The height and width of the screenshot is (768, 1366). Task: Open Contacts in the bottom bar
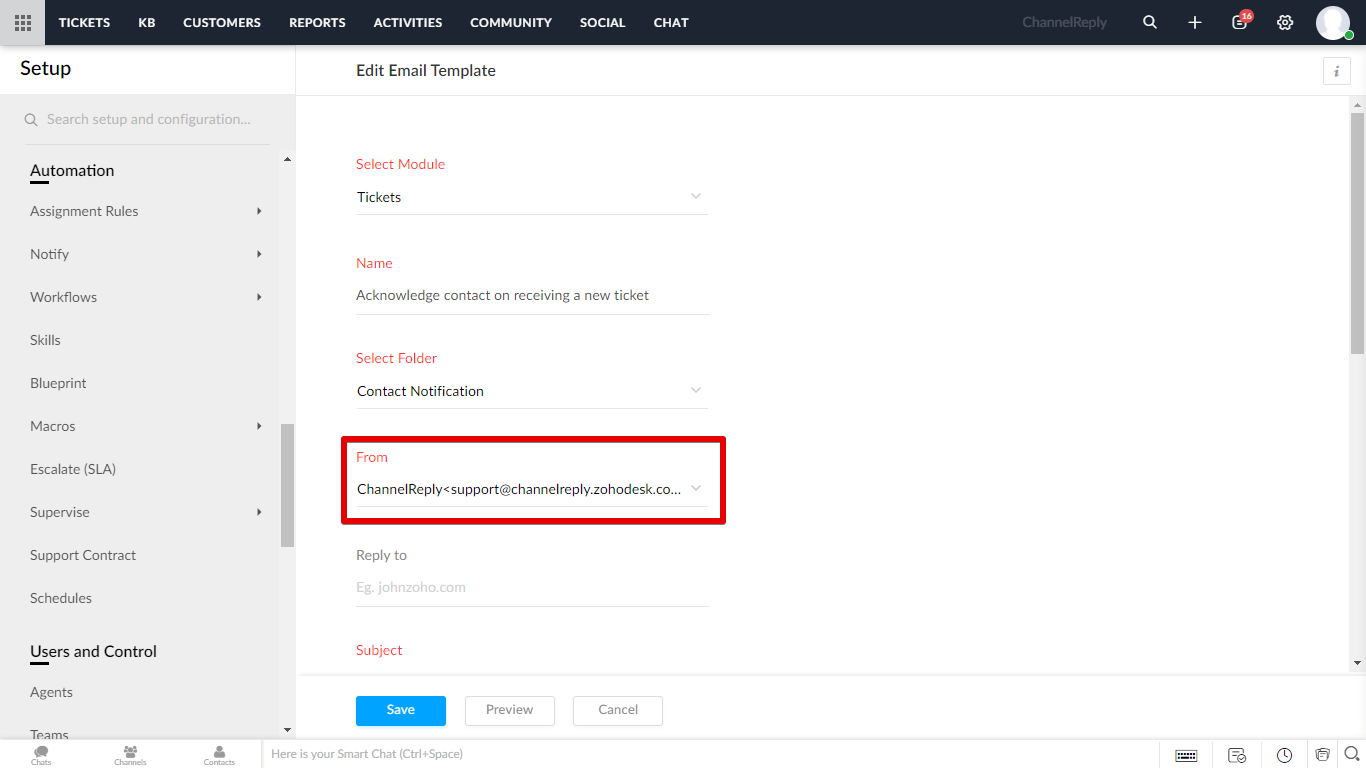tap(219, 754)
